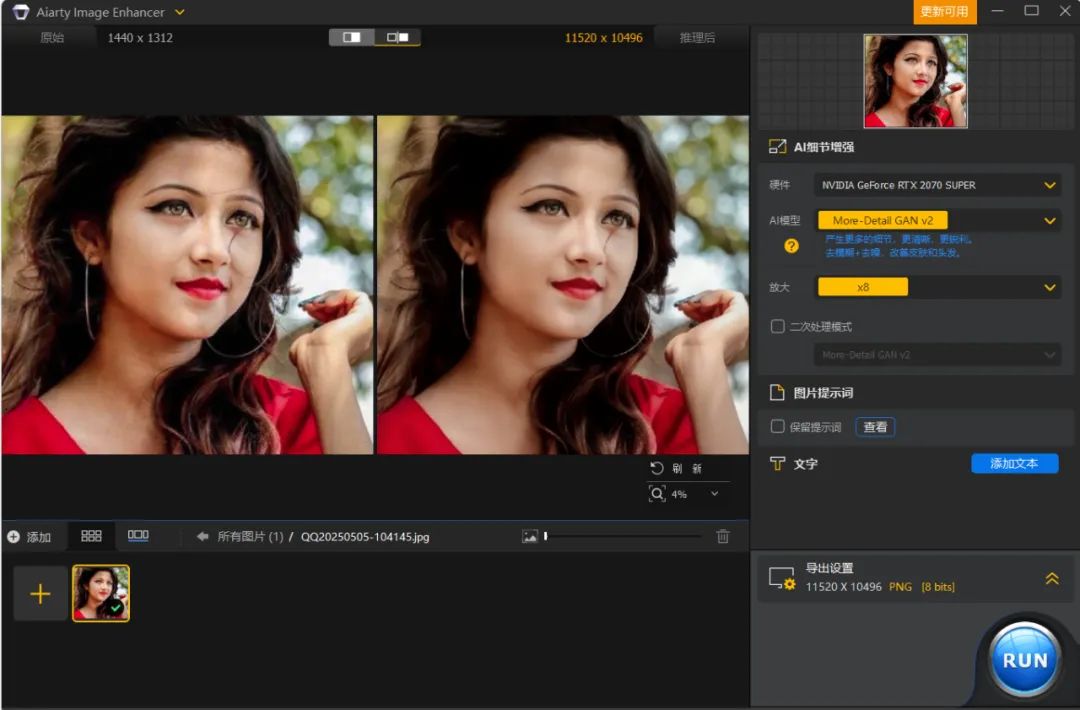Click the 11520 X 10496 export size text
Viewport: 1080px width, 710px height.
(843, 587)
